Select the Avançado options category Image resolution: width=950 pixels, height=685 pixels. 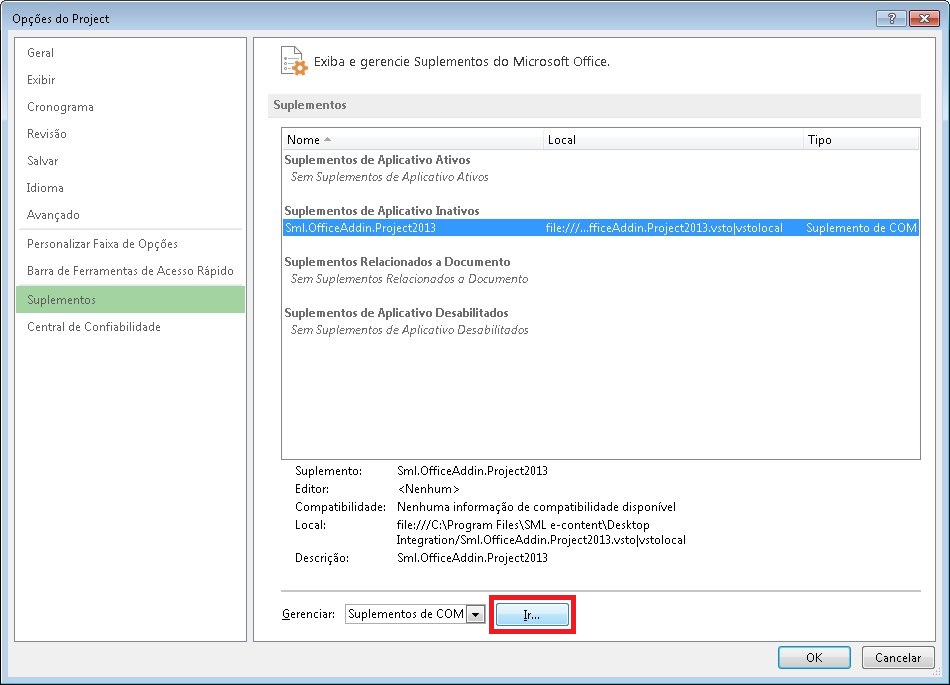[53, 214]
